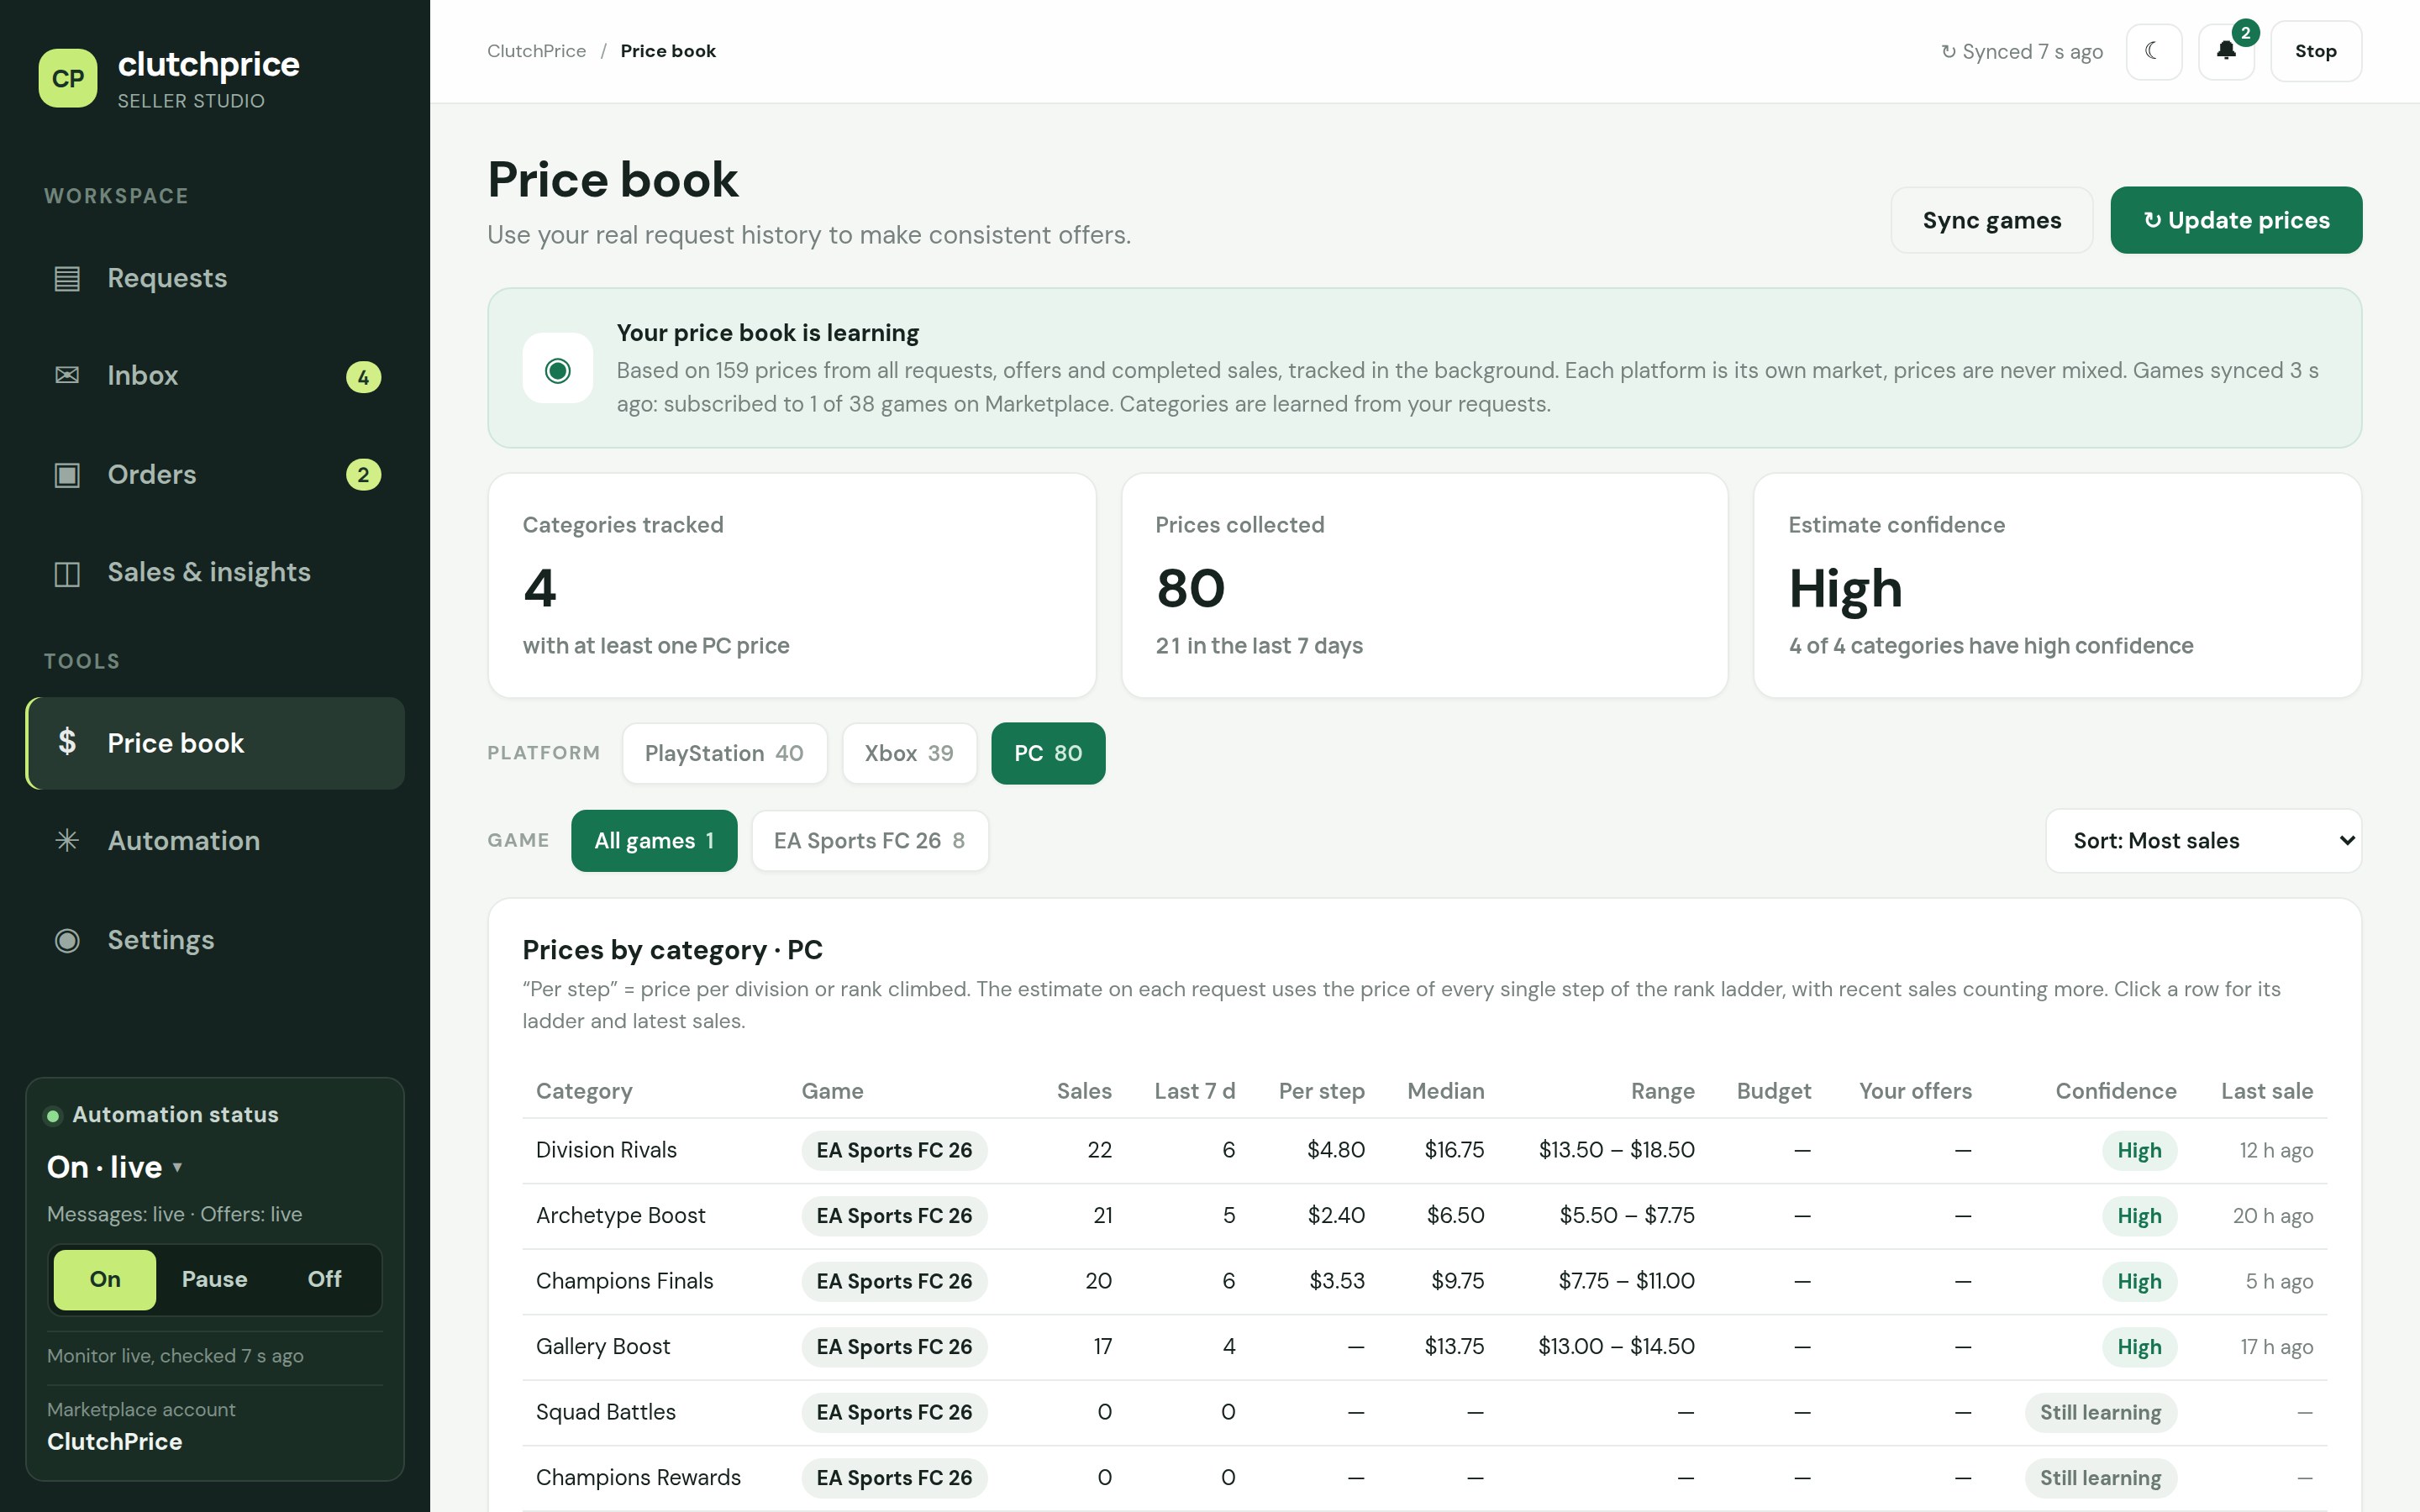The height and width of the screenshot is (1512, 2420).
Task: Go to Automation in the sidebar
Action: tap(215, 840)
